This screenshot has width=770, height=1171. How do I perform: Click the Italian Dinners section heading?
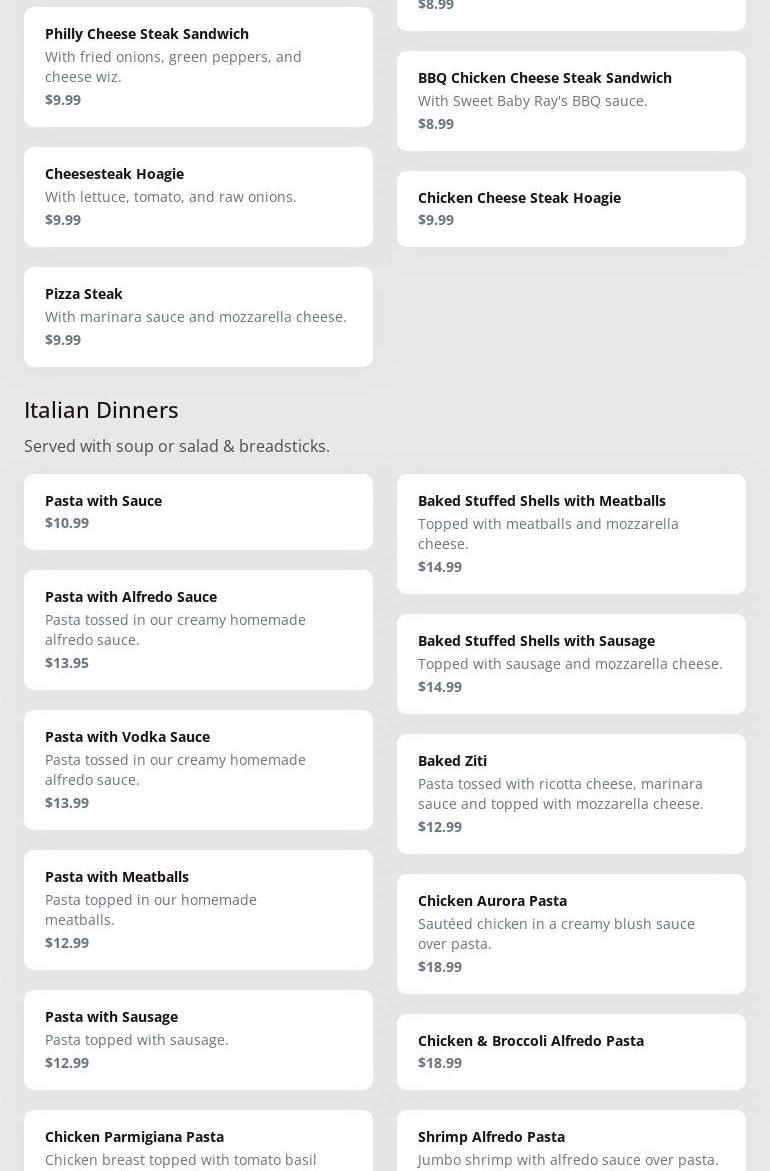(x=101, y=409)
